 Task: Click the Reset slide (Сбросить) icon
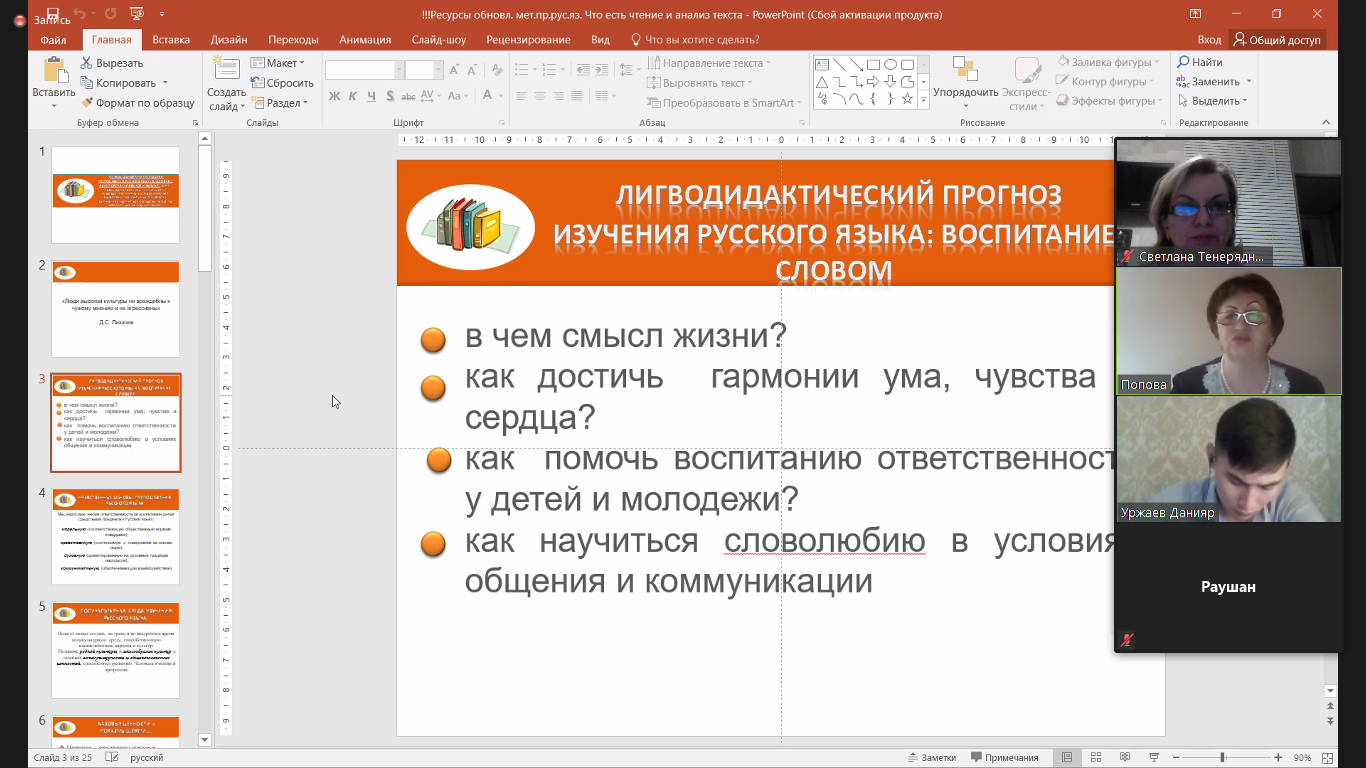pyautogui.click(x=258, y=83)
